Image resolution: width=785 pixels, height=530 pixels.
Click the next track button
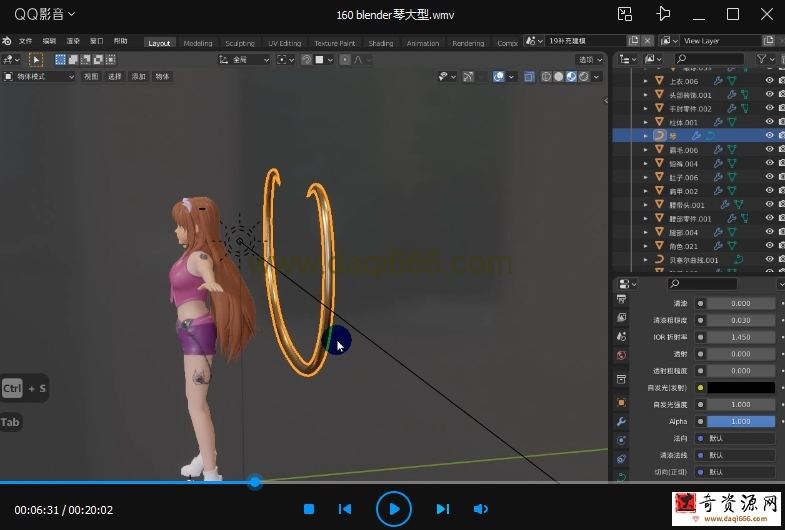point(443,509)
